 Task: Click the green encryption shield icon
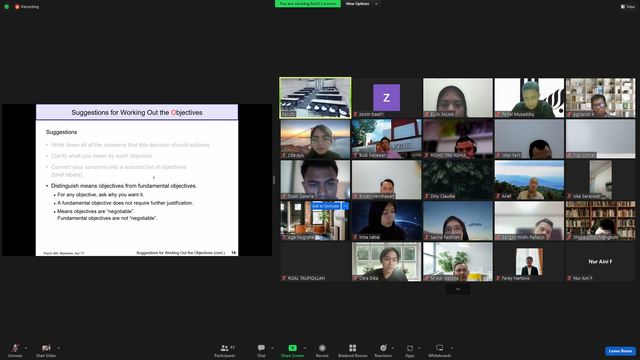tap(7, 7)
